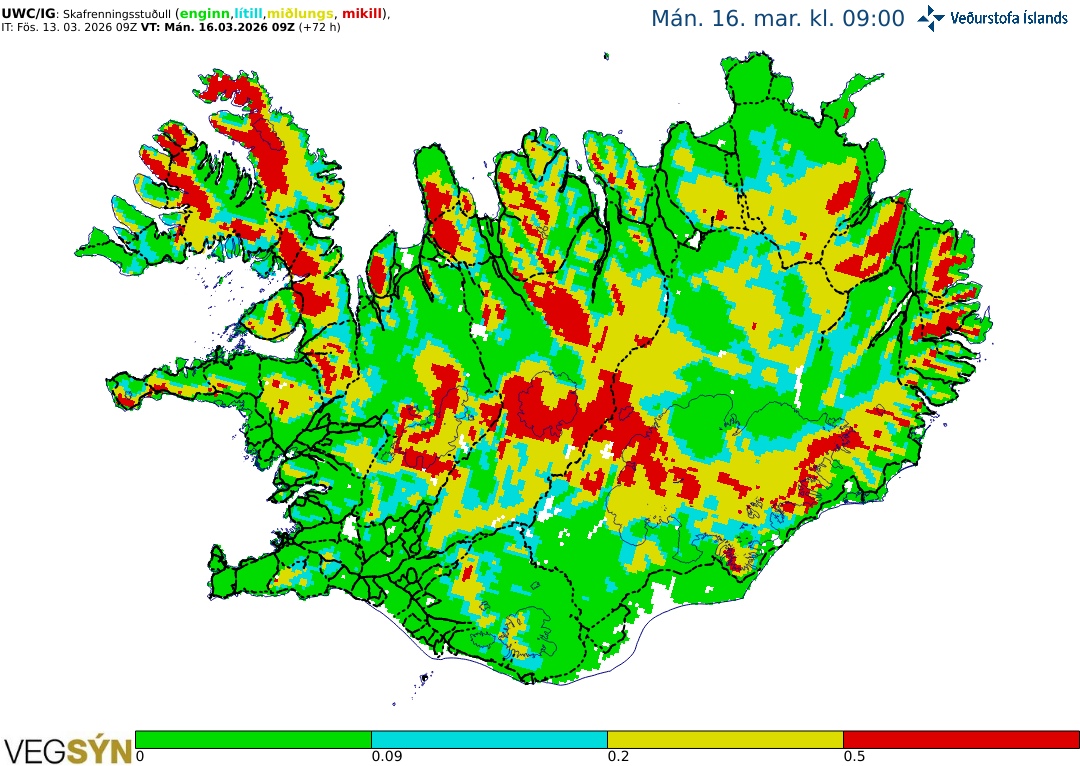The height and width of the screenshot is (766, 1080).
Task: Click the green 'enginn' legend word
Action: pos(205,14)
